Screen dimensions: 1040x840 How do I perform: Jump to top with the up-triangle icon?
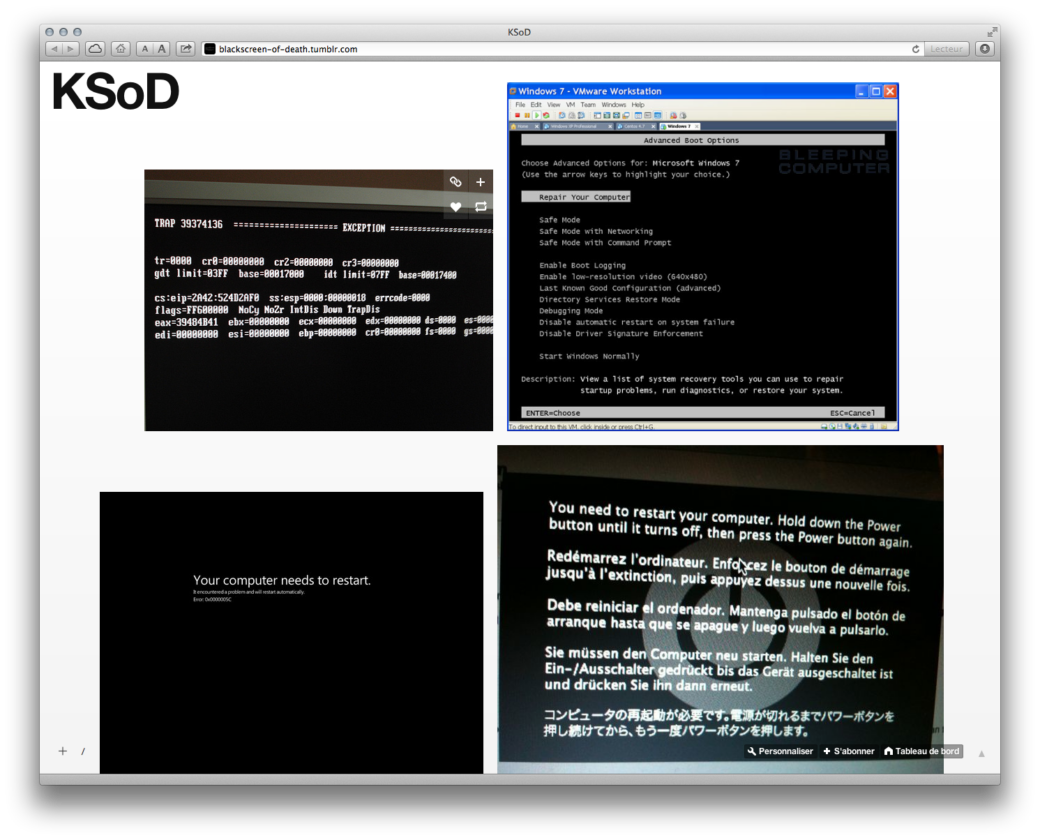(x=982, y=754)
